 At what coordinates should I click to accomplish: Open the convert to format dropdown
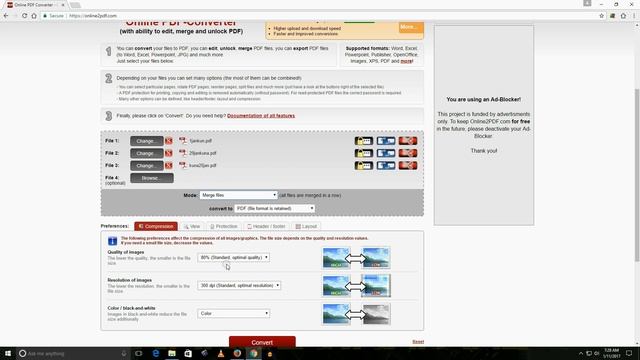click(x=275, y=208)
